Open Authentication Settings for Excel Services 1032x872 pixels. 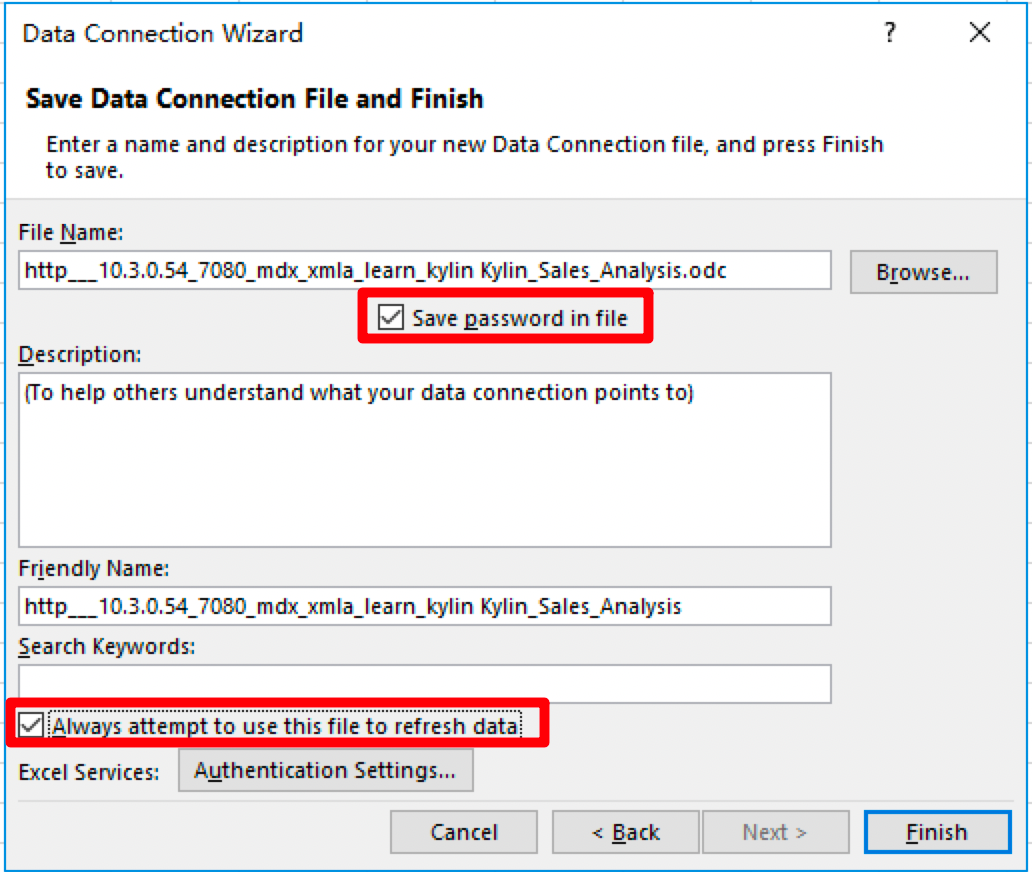pos(325,771)
